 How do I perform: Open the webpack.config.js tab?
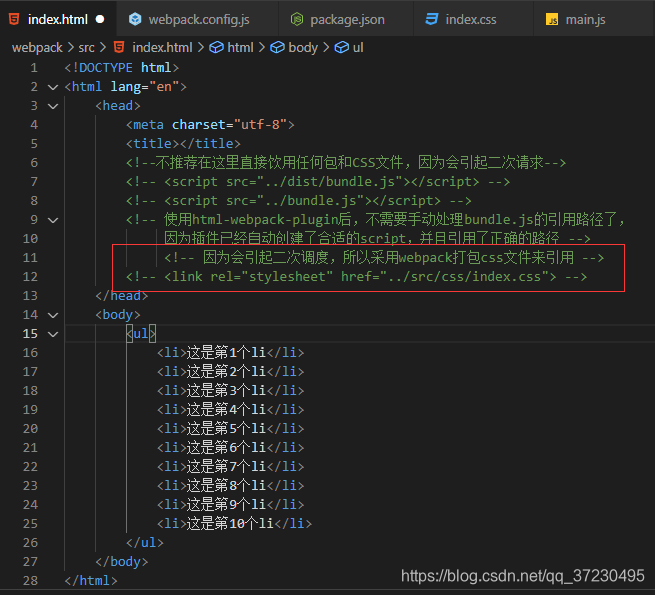point(198,19)
